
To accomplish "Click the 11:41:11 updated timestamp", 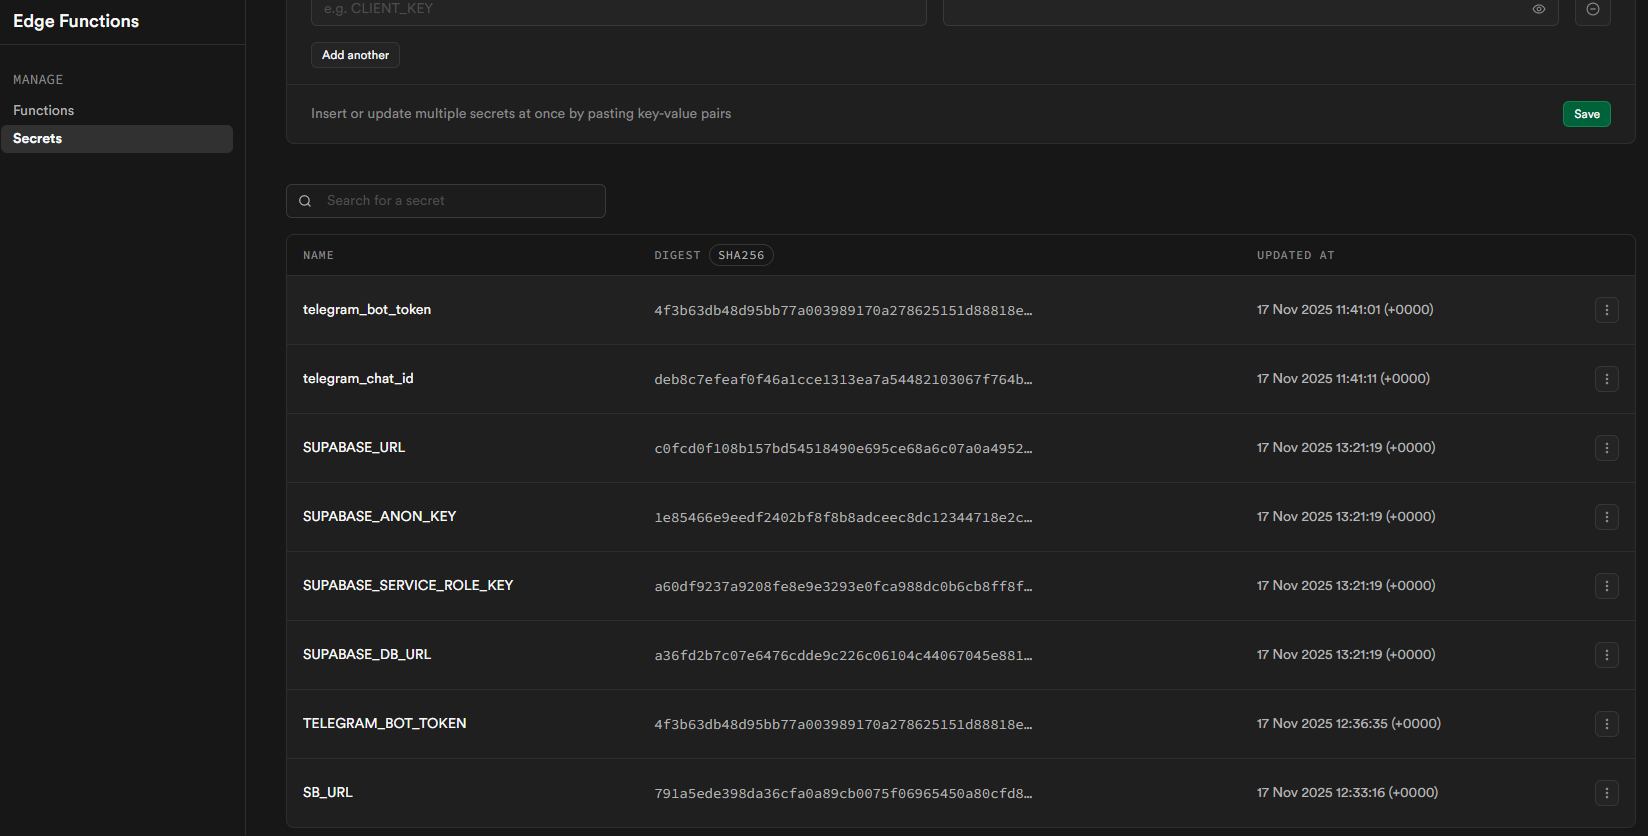I will [1343, 379].
